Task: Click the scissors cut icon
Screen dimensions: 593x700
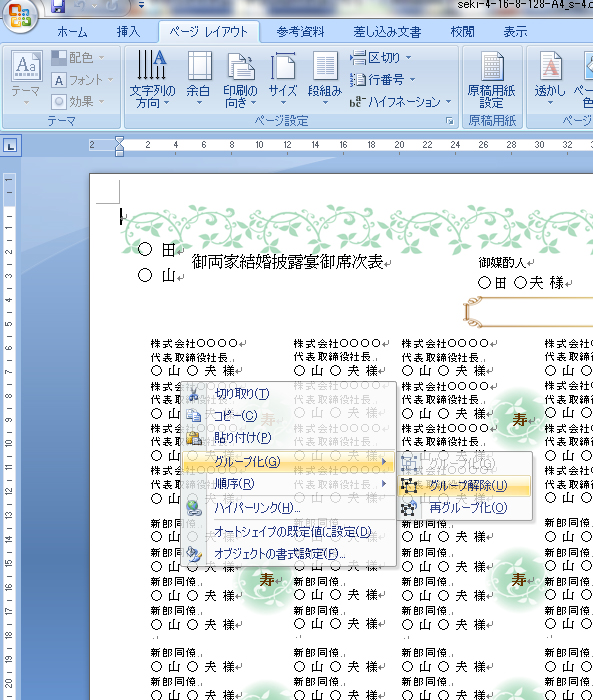Action: click(193, 394)
